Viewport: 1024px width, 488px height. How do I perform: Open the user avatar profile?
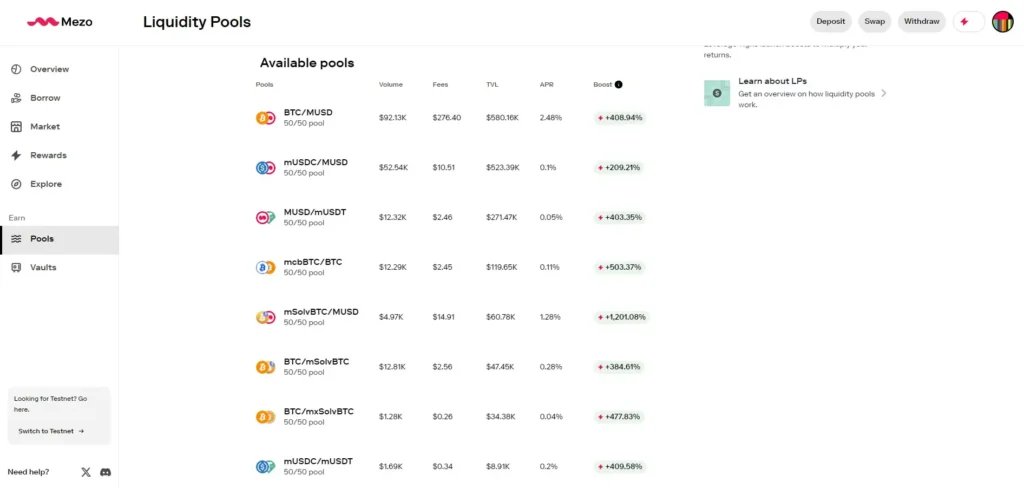[x=1002, y=22]
